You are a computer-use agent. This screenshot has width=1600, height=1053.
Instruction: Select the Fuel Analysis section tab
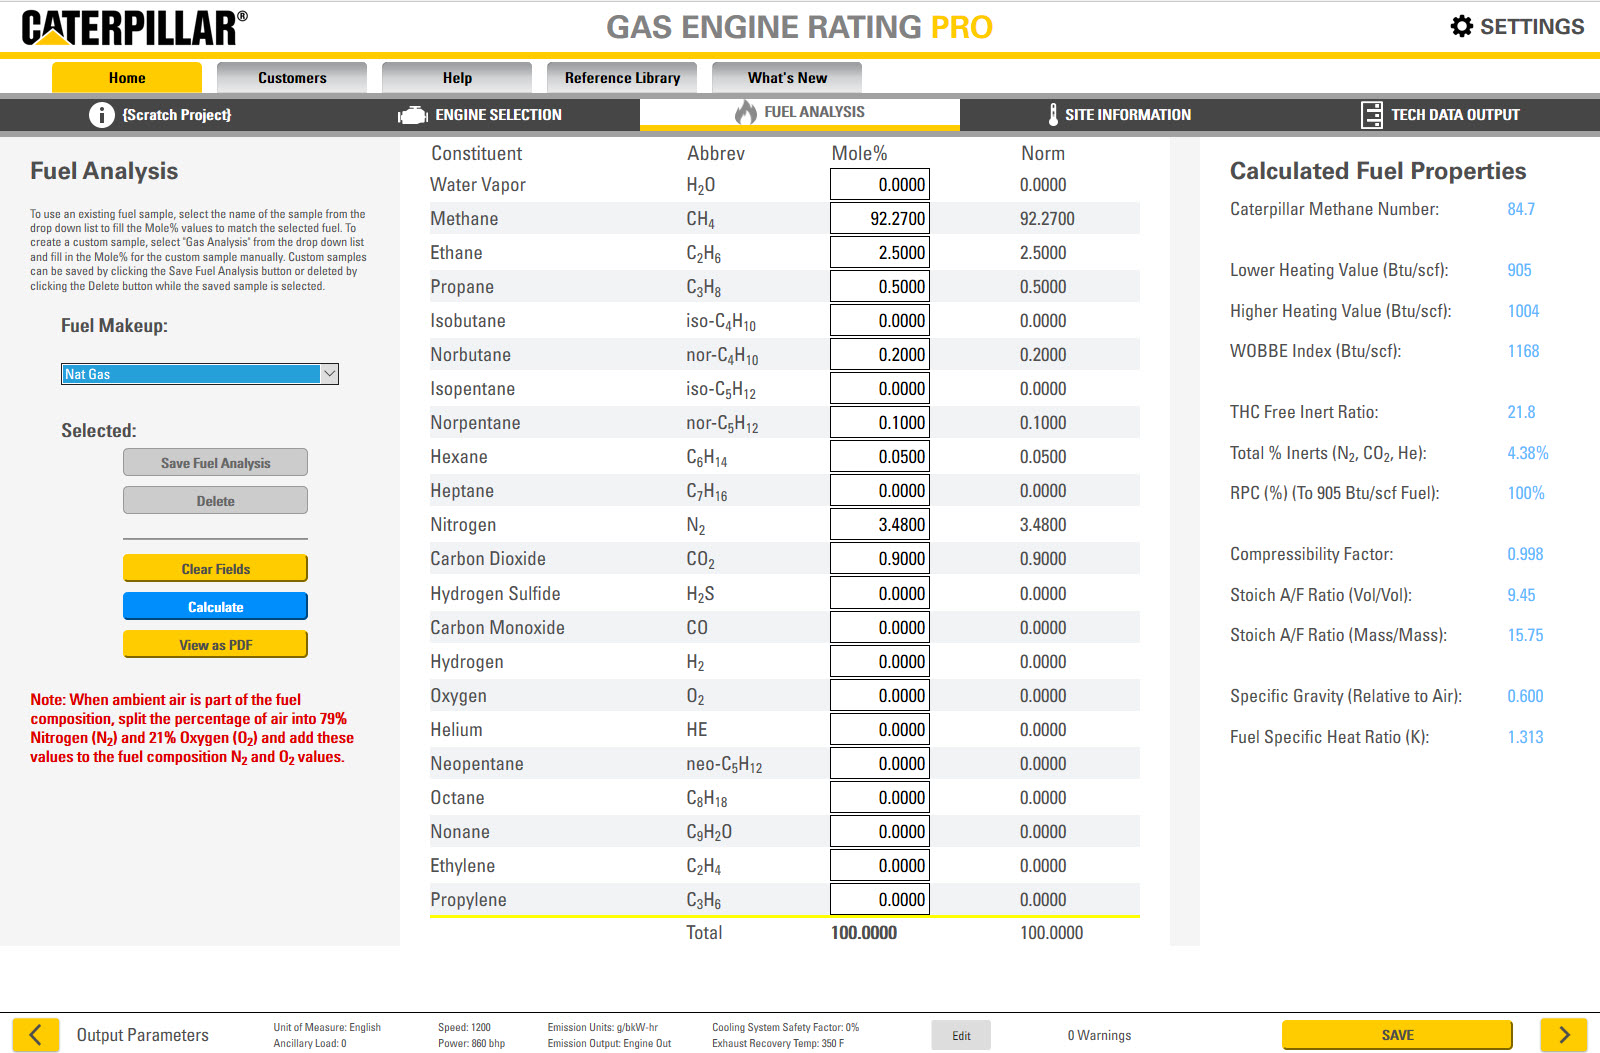pyautogui.click(x=800, y=113)
